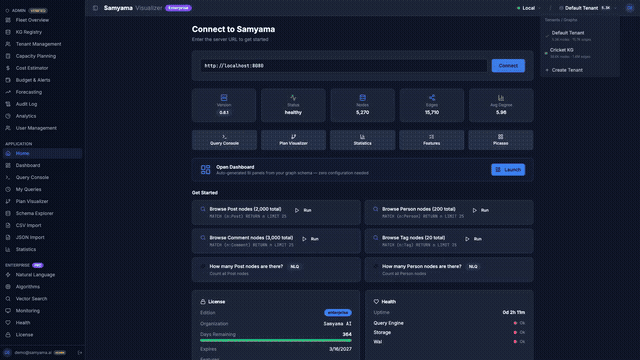The width and height of the screenshot is (640, 360).
Task: Run Browse Tag nodes query
Action: point(474,239)
